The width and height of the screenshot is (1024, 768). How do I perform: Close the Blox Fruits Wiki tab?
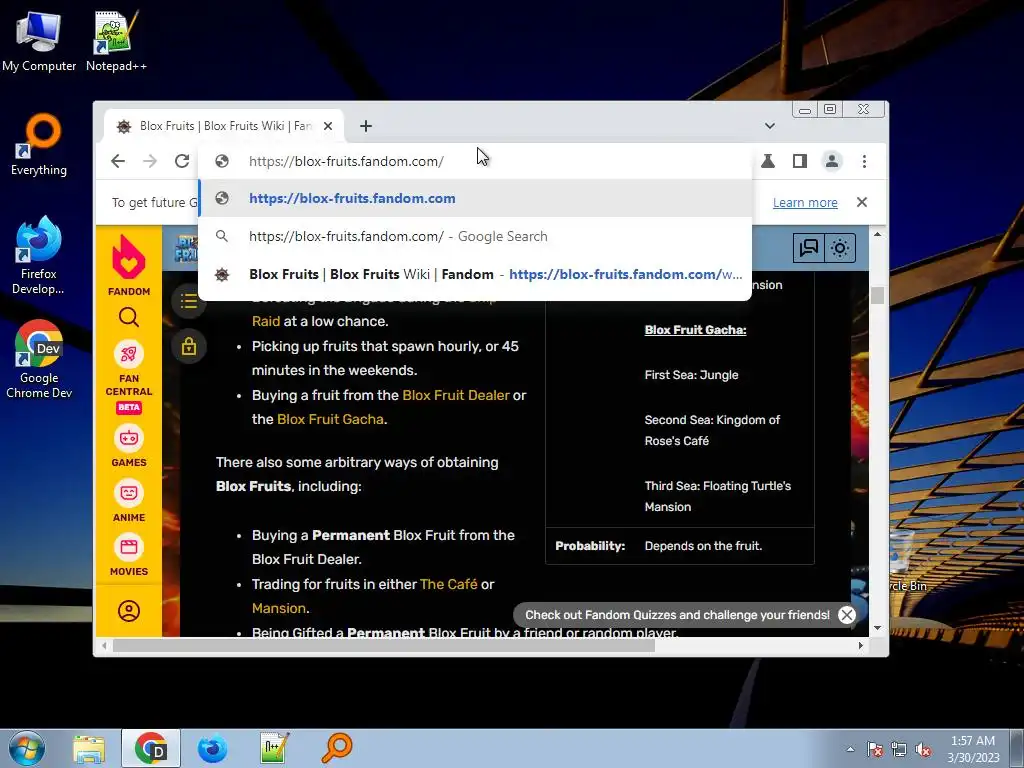pyautogui.click(x=328, y=126)
